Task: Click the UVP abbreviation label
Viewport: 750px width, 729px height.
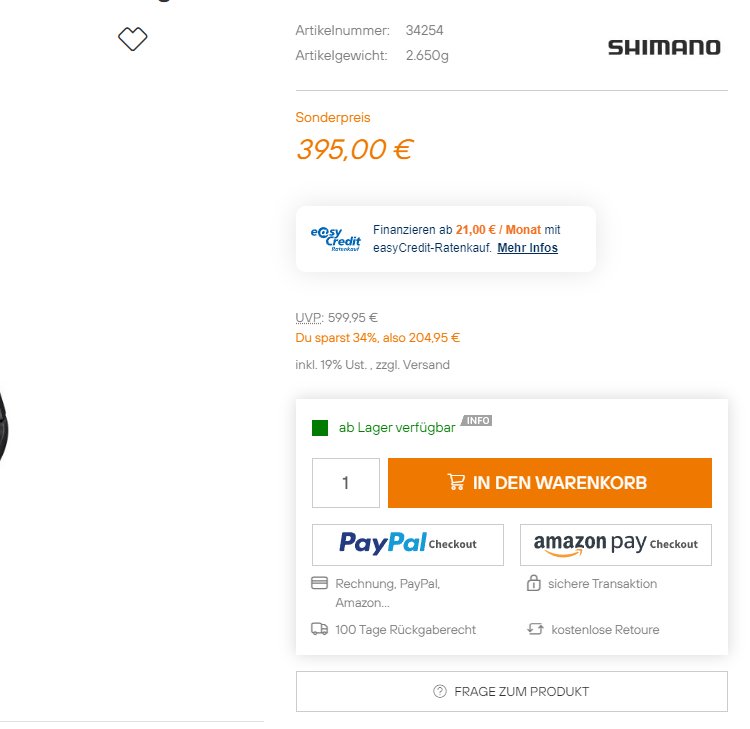Action: (309, 318)
